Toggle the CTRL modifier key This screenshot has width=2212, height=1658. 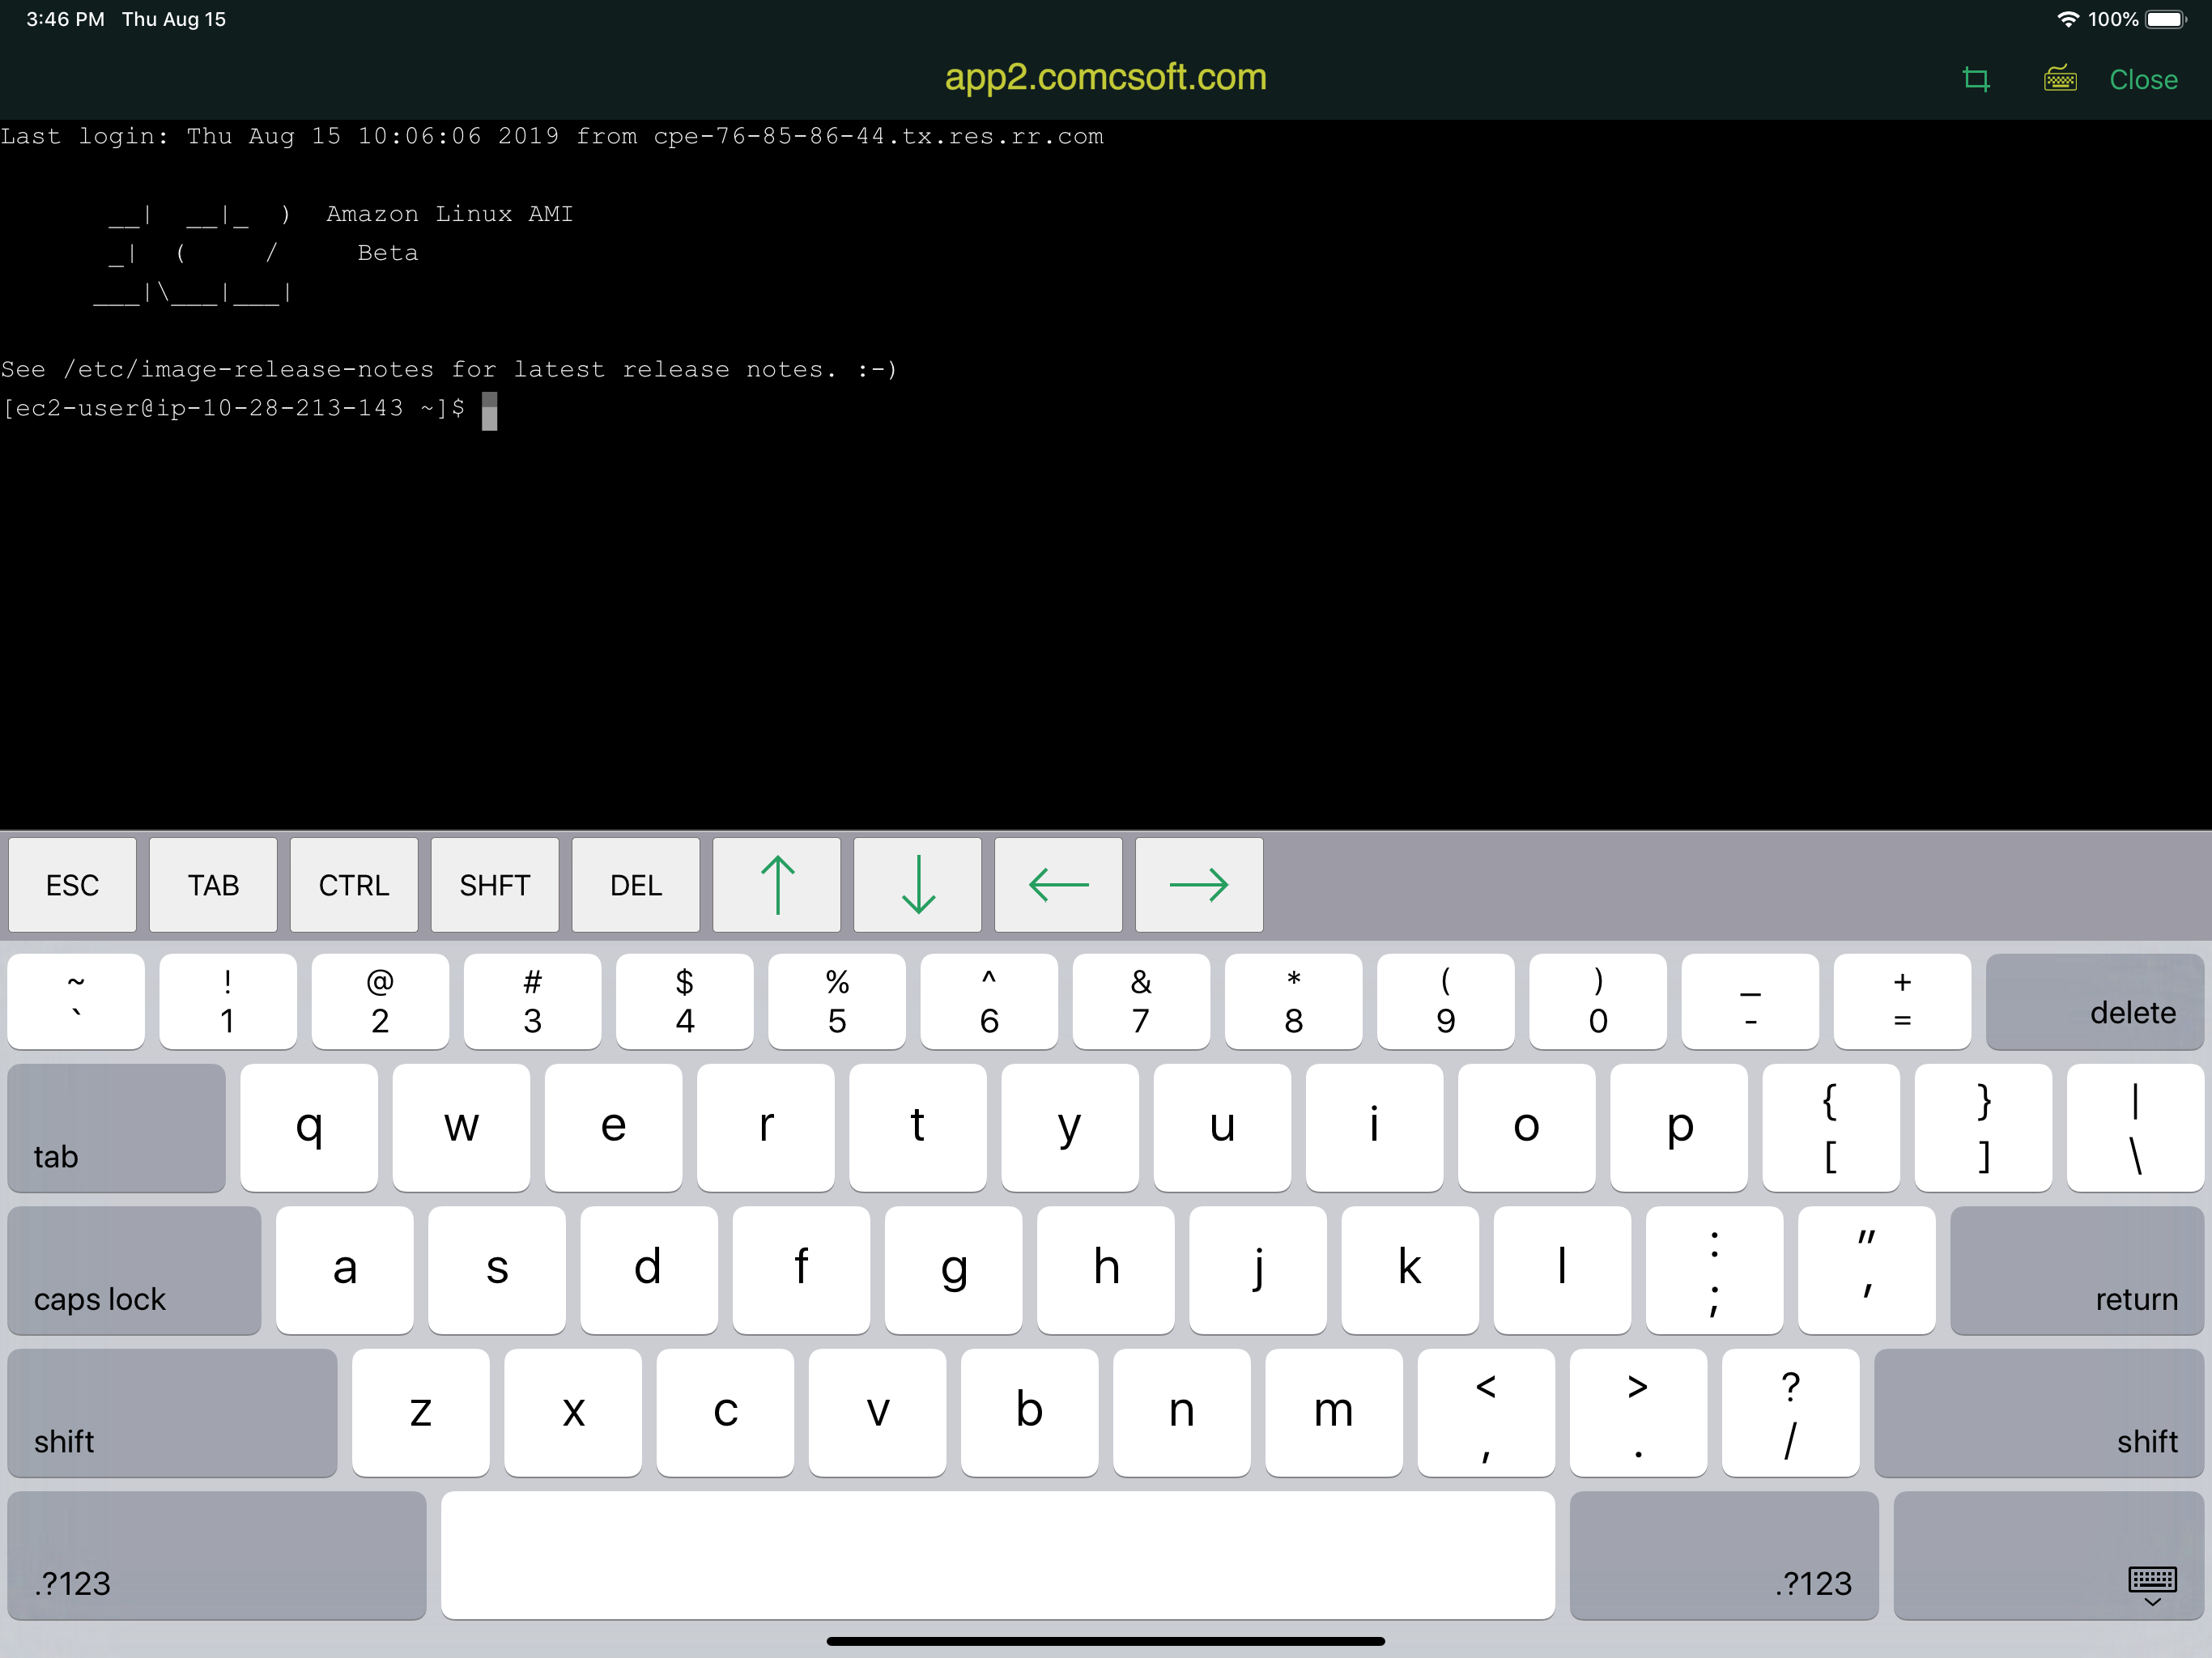pyautogui.click(x=354, y=885)
